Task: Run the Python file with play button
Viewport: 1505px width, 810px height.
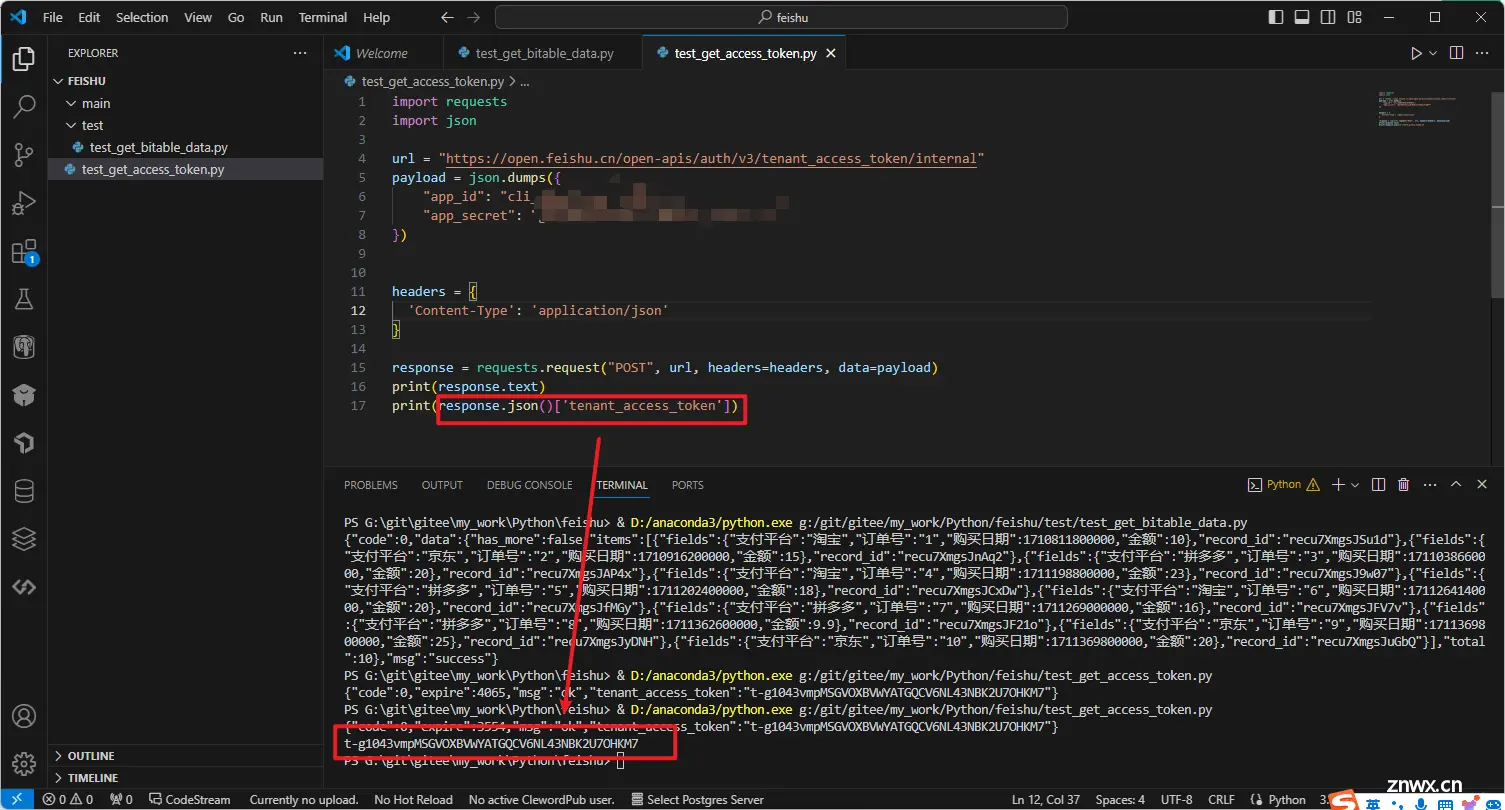Action: coord(1416,53)
